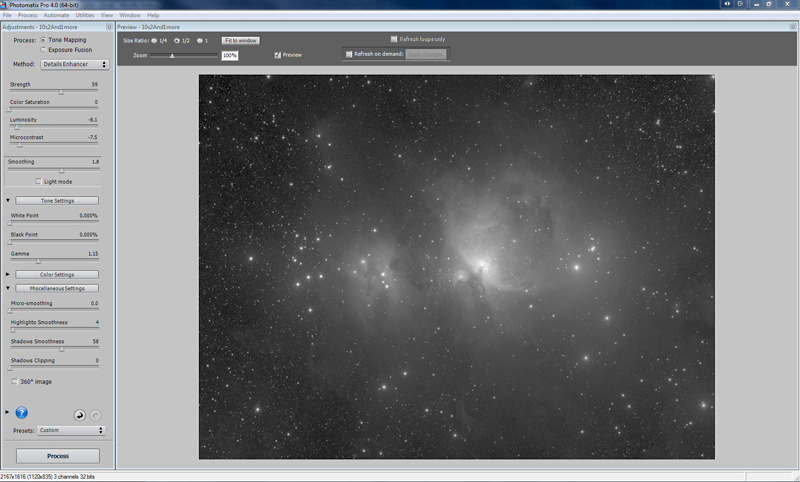Viewport: 800px width, 482px height.
Task: Select the 1/4 size ratio option
Action: pos(154,41)
